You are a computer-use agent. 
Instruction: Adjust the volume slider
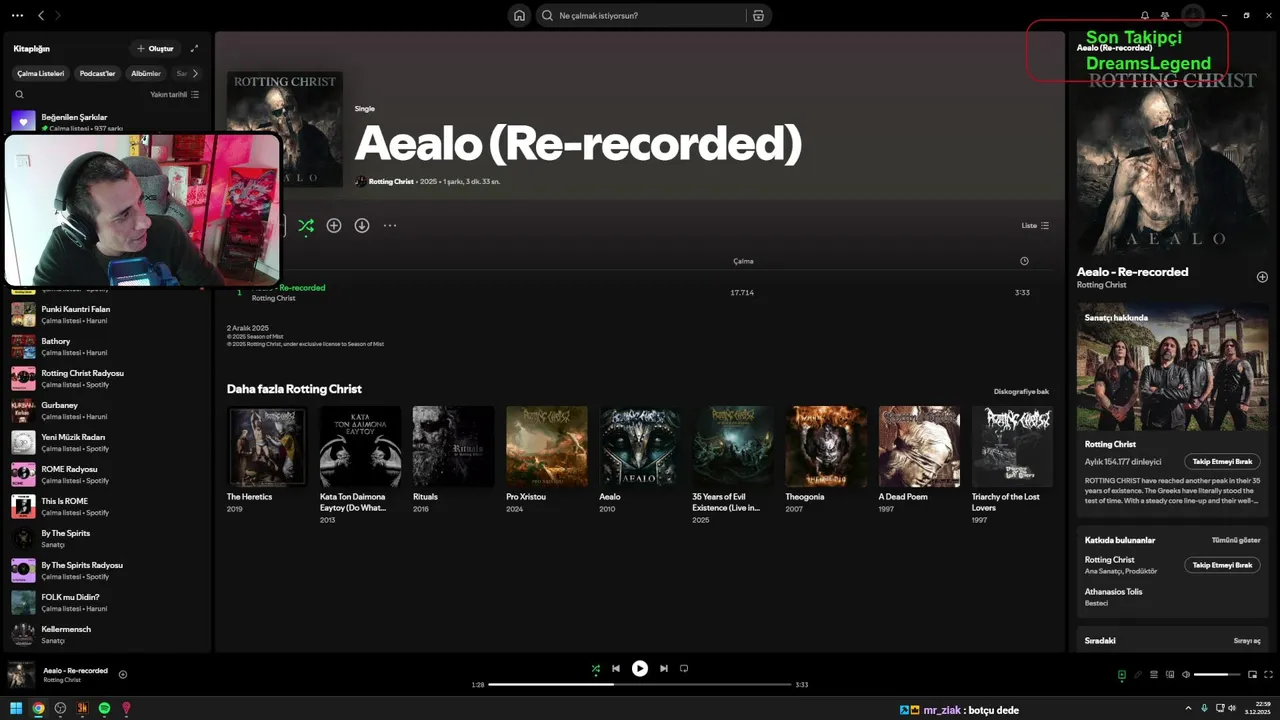[1217, 675]
